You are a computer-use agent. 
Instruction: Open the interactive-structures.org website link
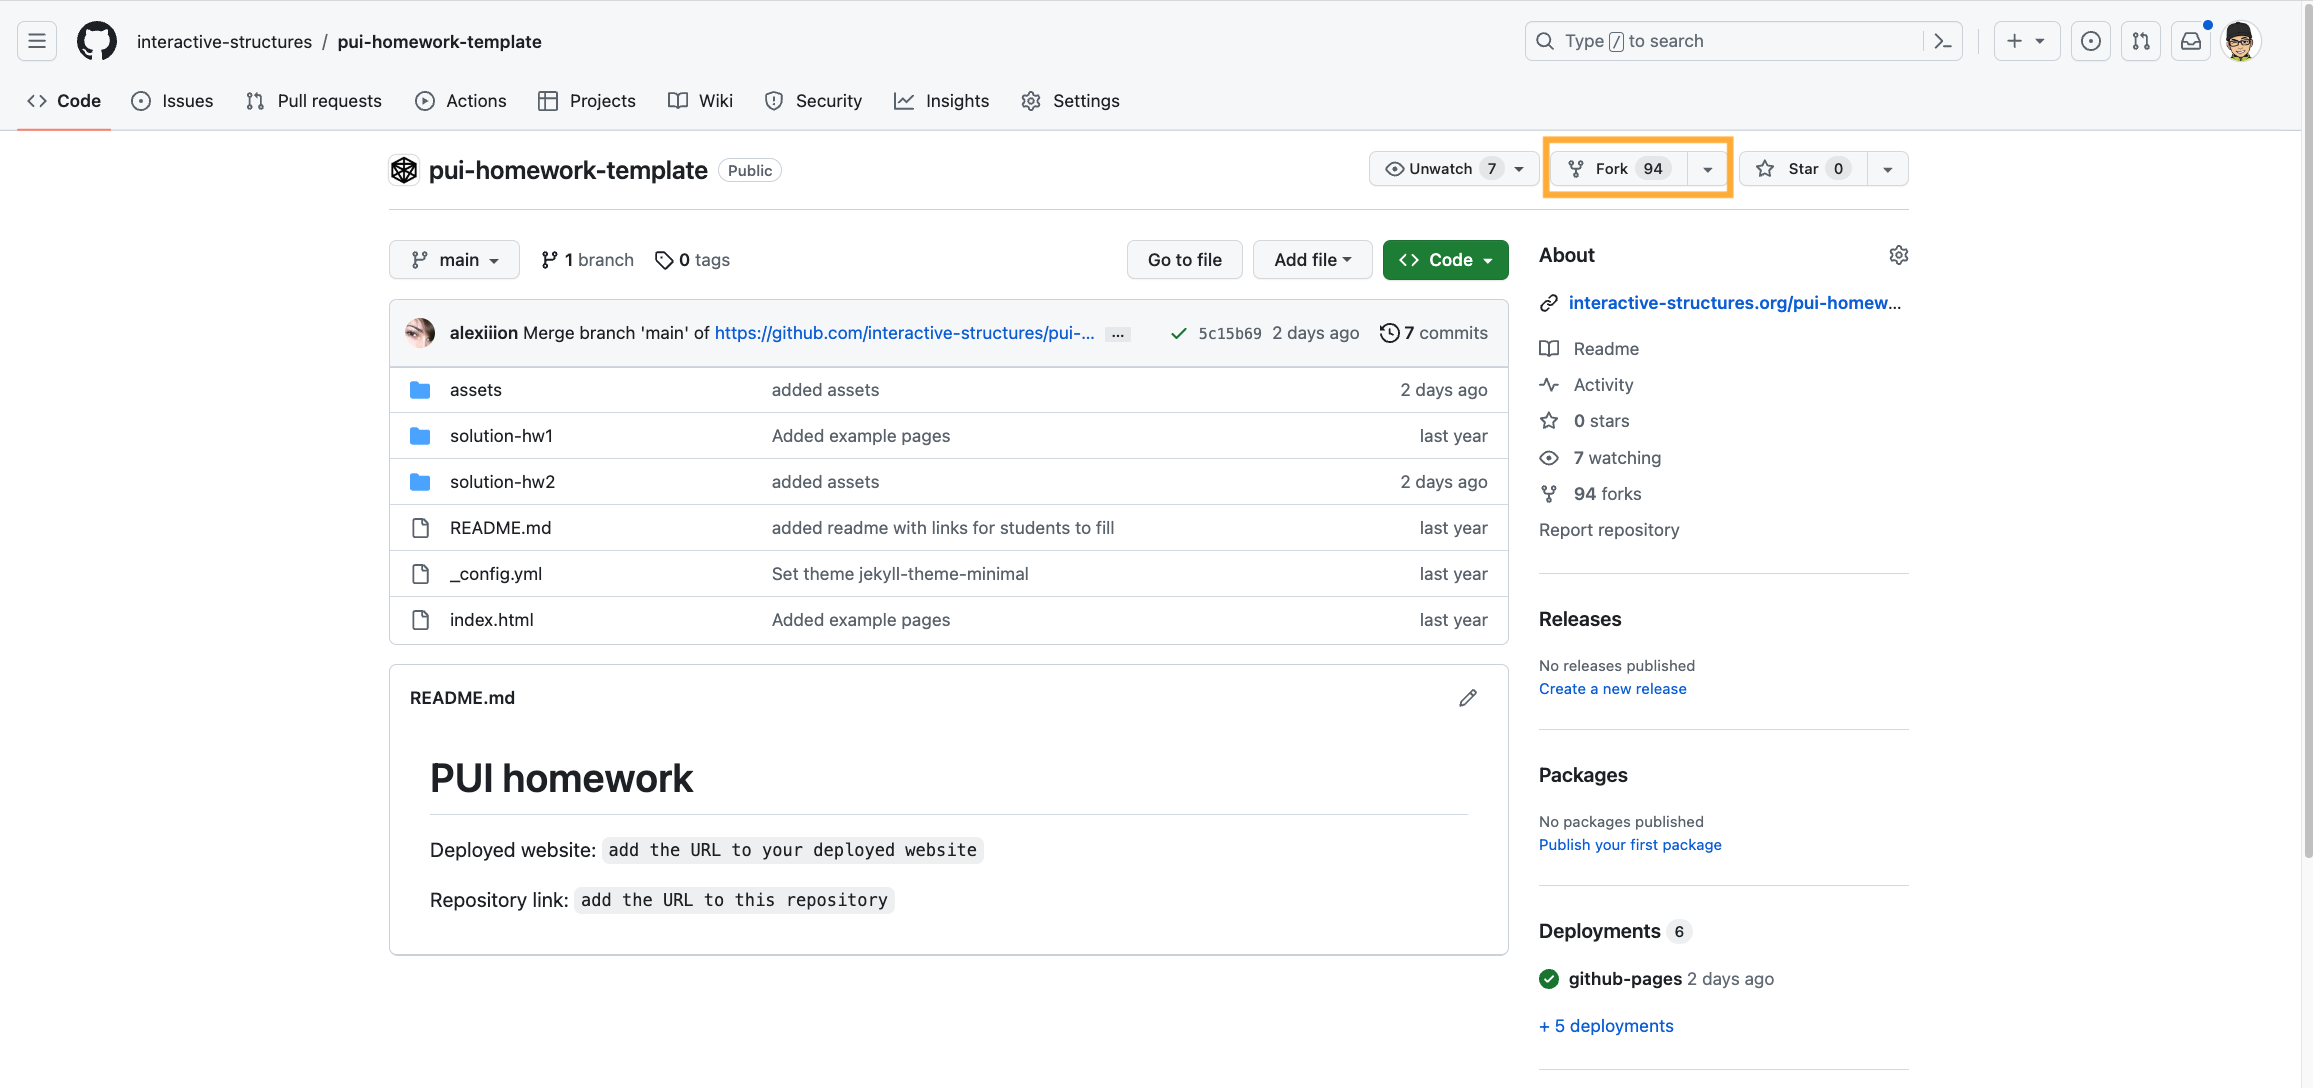[x=1734, y=303]
